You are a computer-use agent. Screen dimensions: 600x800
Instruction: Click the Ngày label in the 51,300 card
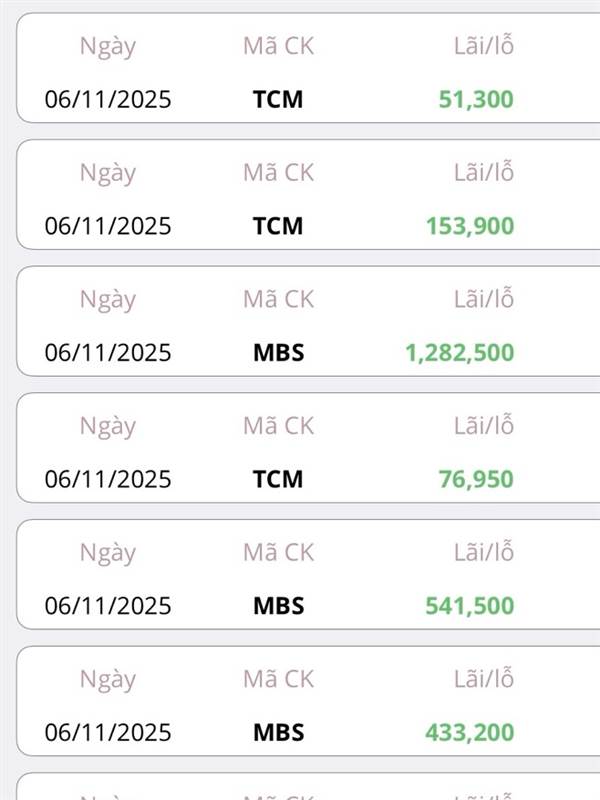(x=107, y=46)
